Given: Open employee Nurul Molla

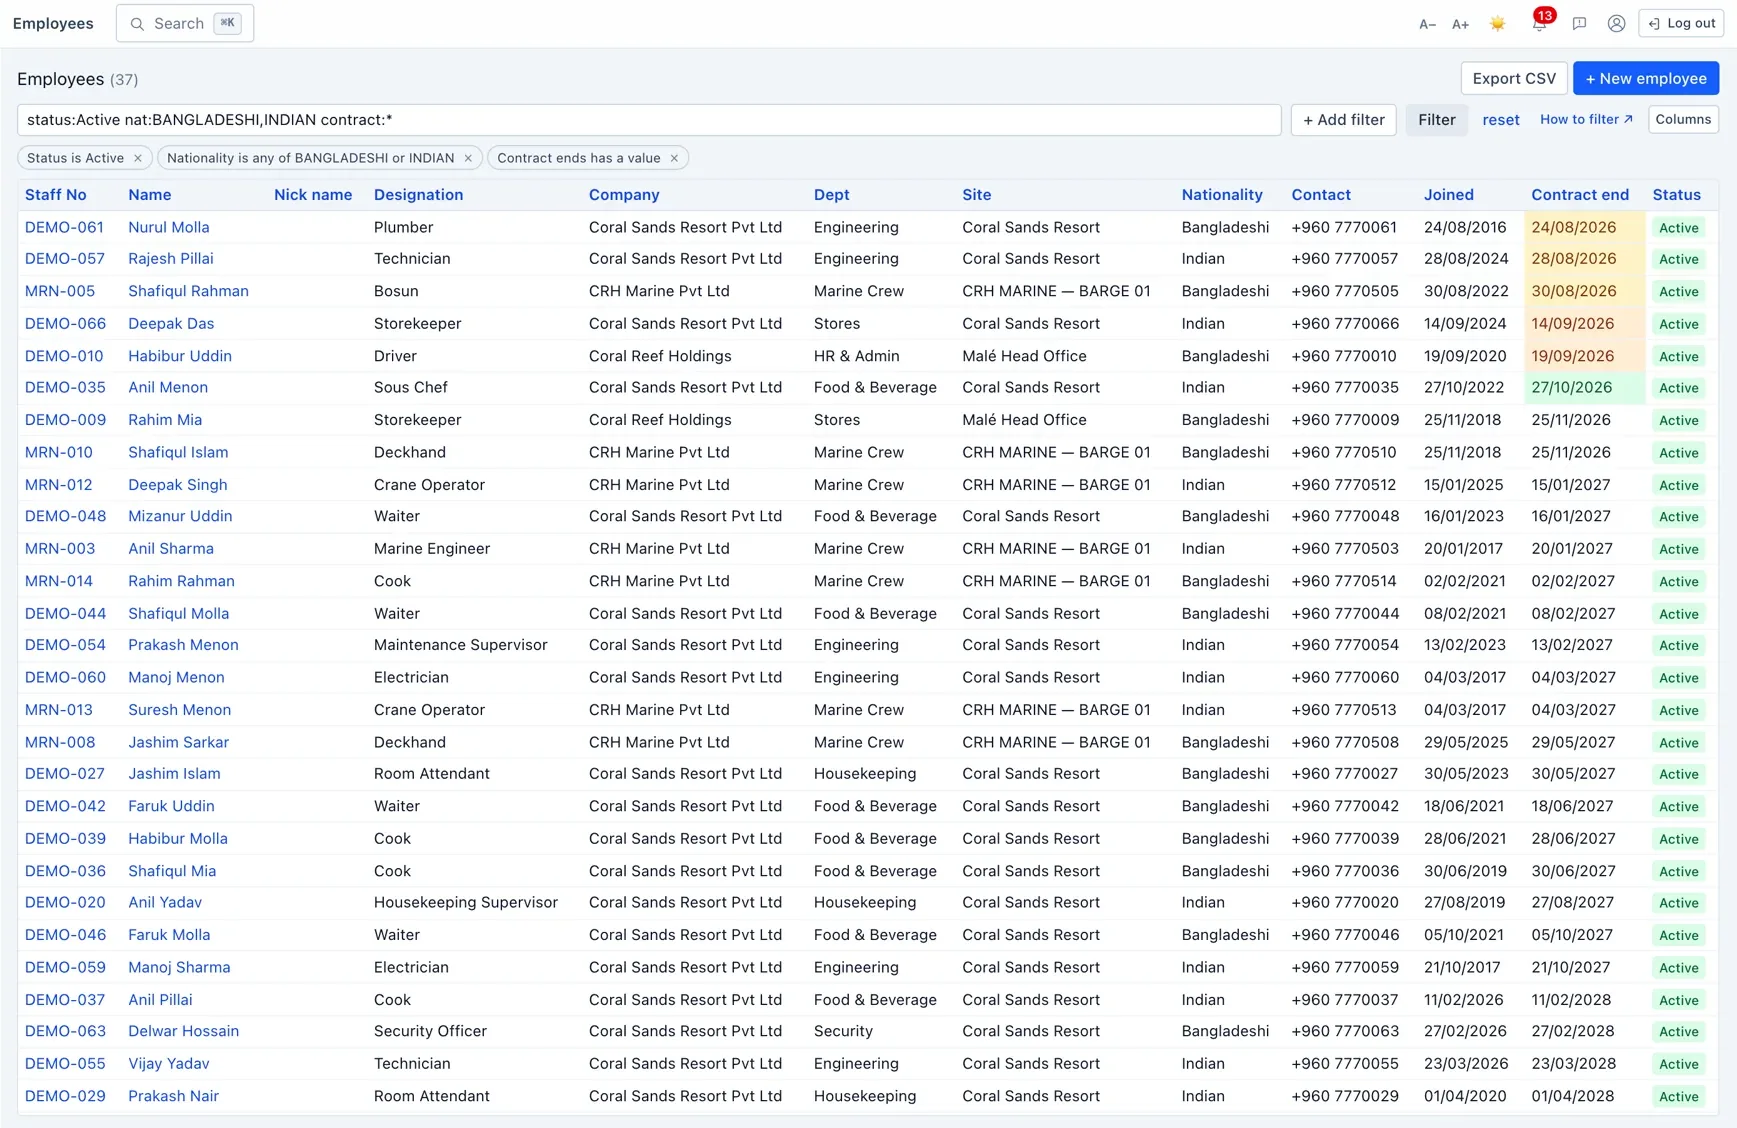Looking at the screenshot, I should click(169, 227).
